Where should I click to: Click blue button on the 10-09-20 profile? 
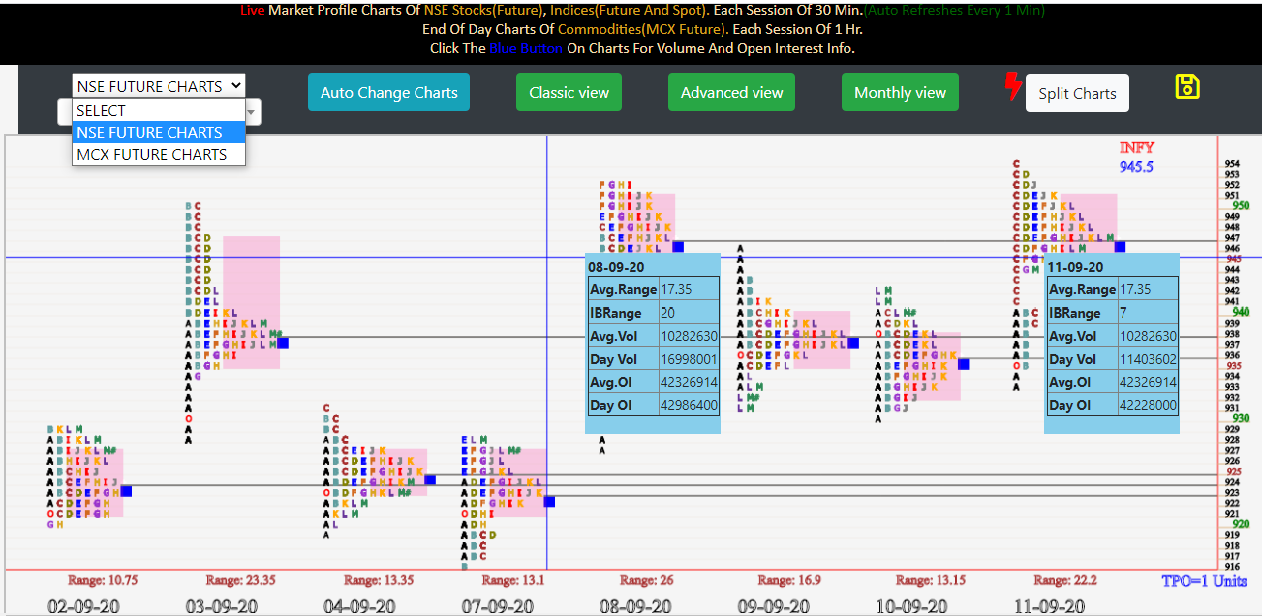pos(964,364)
